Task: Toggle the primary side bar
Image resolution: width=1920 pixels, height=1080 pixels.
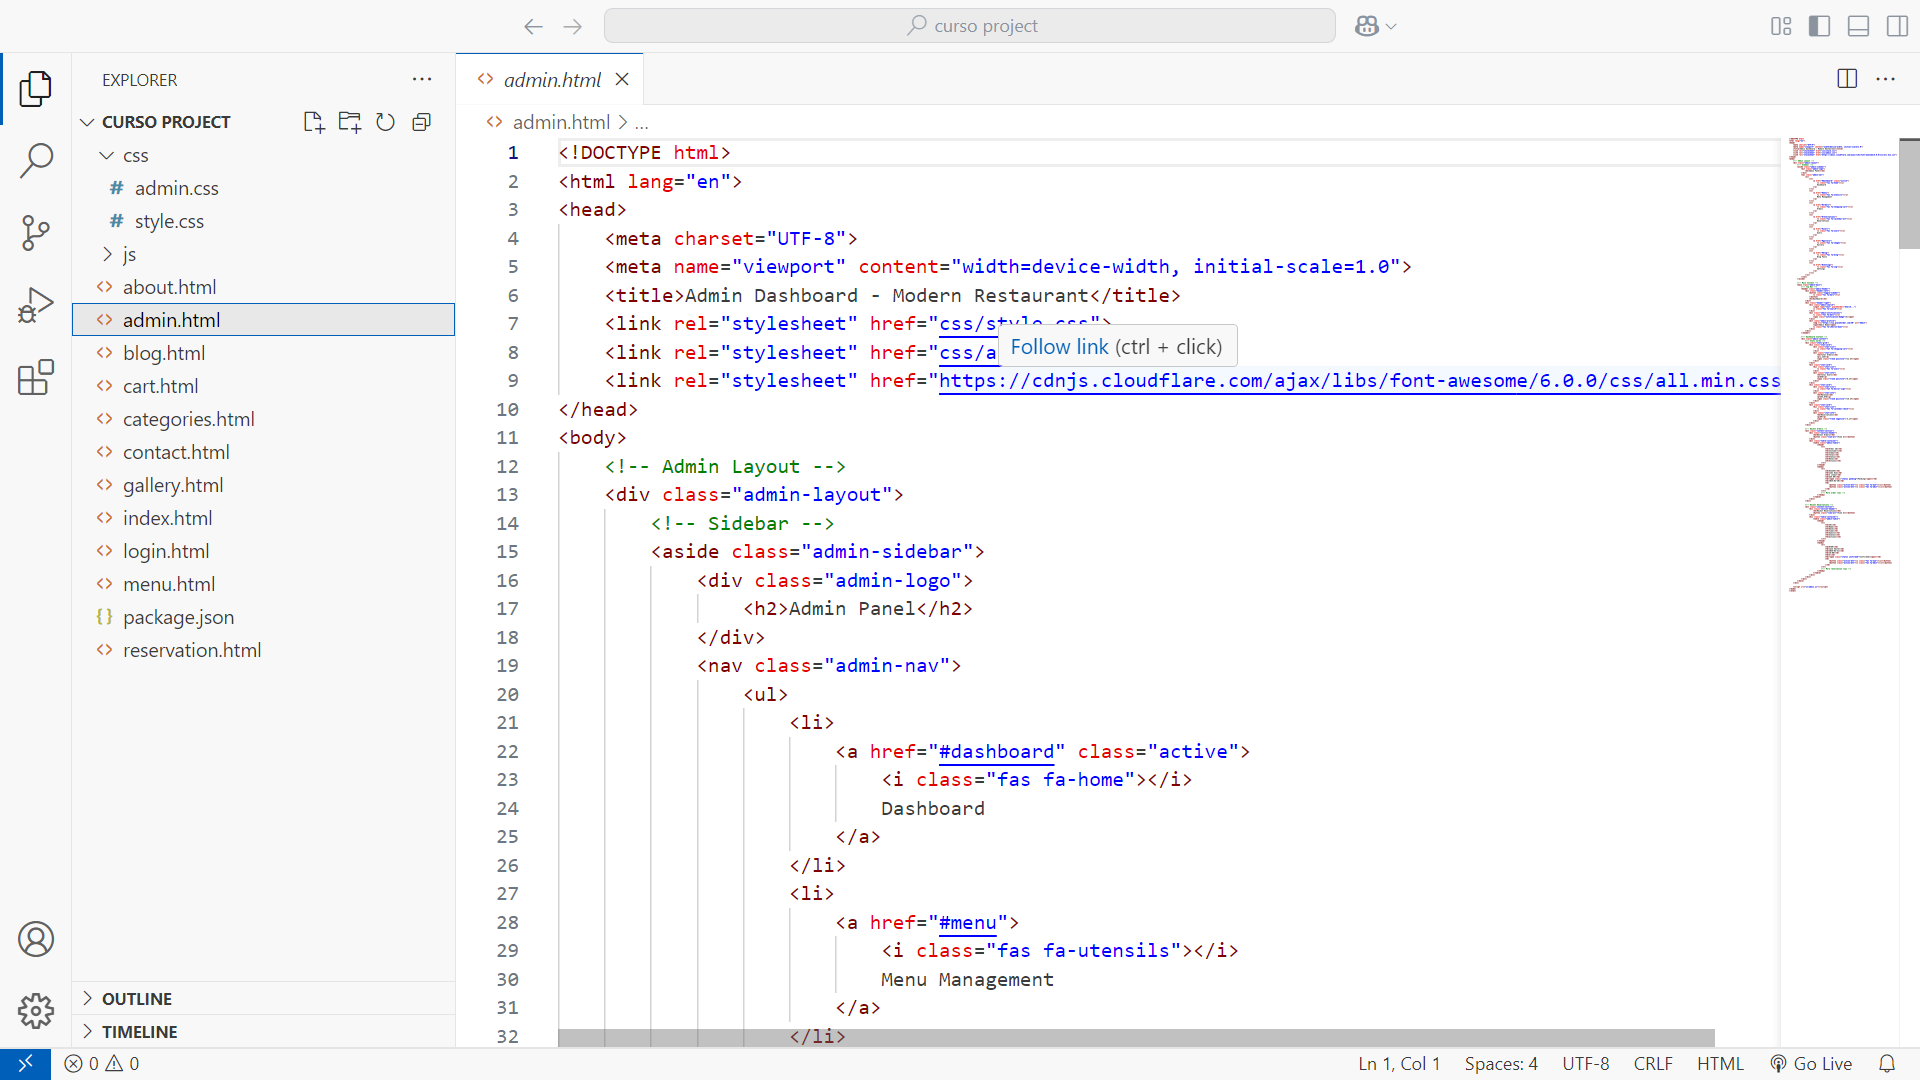Action: [1820, 26]
